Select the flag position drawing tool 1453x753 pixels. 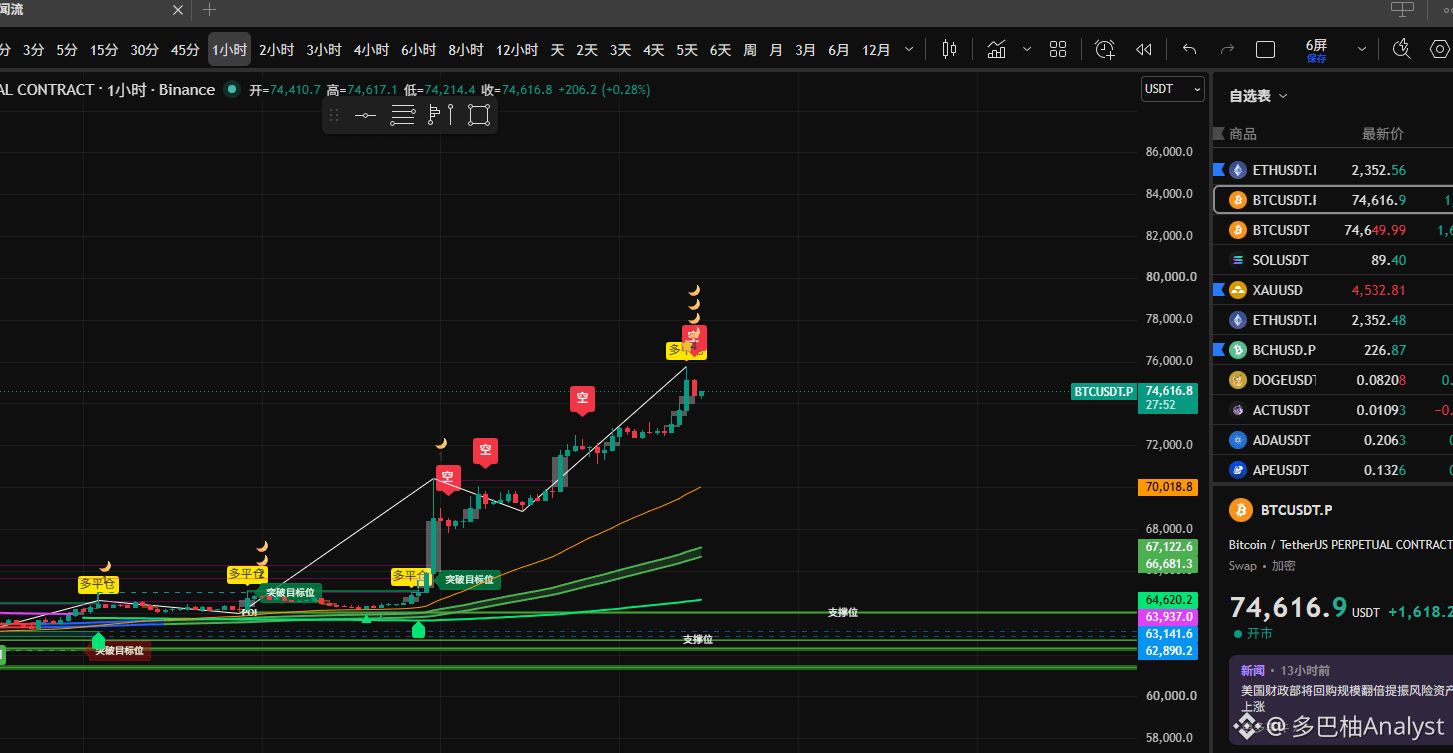point(440,115)
